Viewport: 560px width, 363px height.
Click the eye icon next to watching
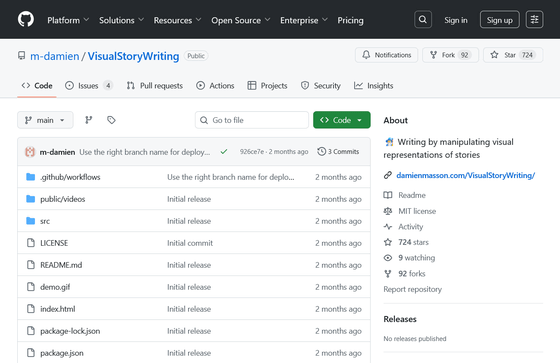tap(388, 258)
